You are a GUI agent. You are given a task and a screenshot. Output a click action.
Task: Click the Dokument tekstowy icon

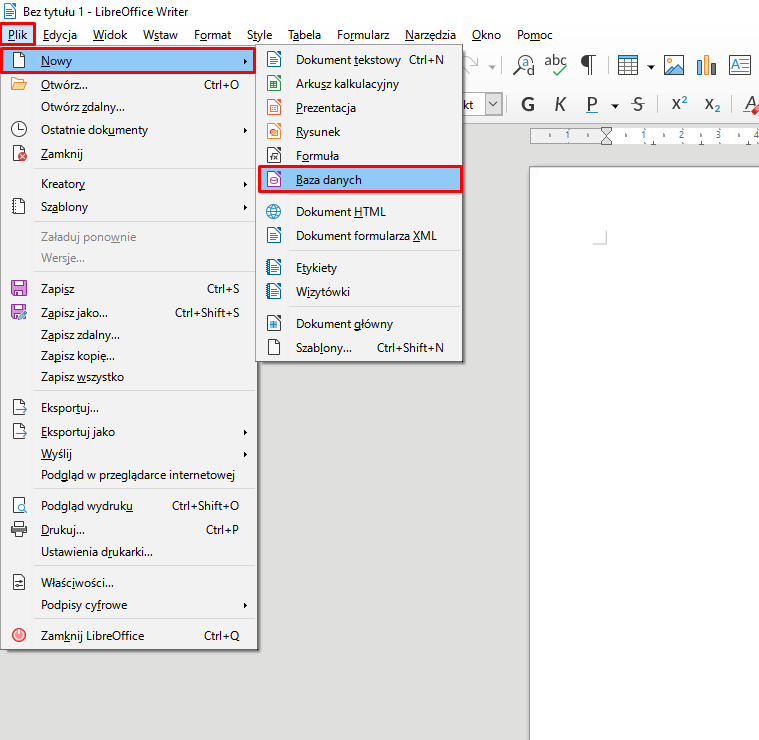point(274,59)
